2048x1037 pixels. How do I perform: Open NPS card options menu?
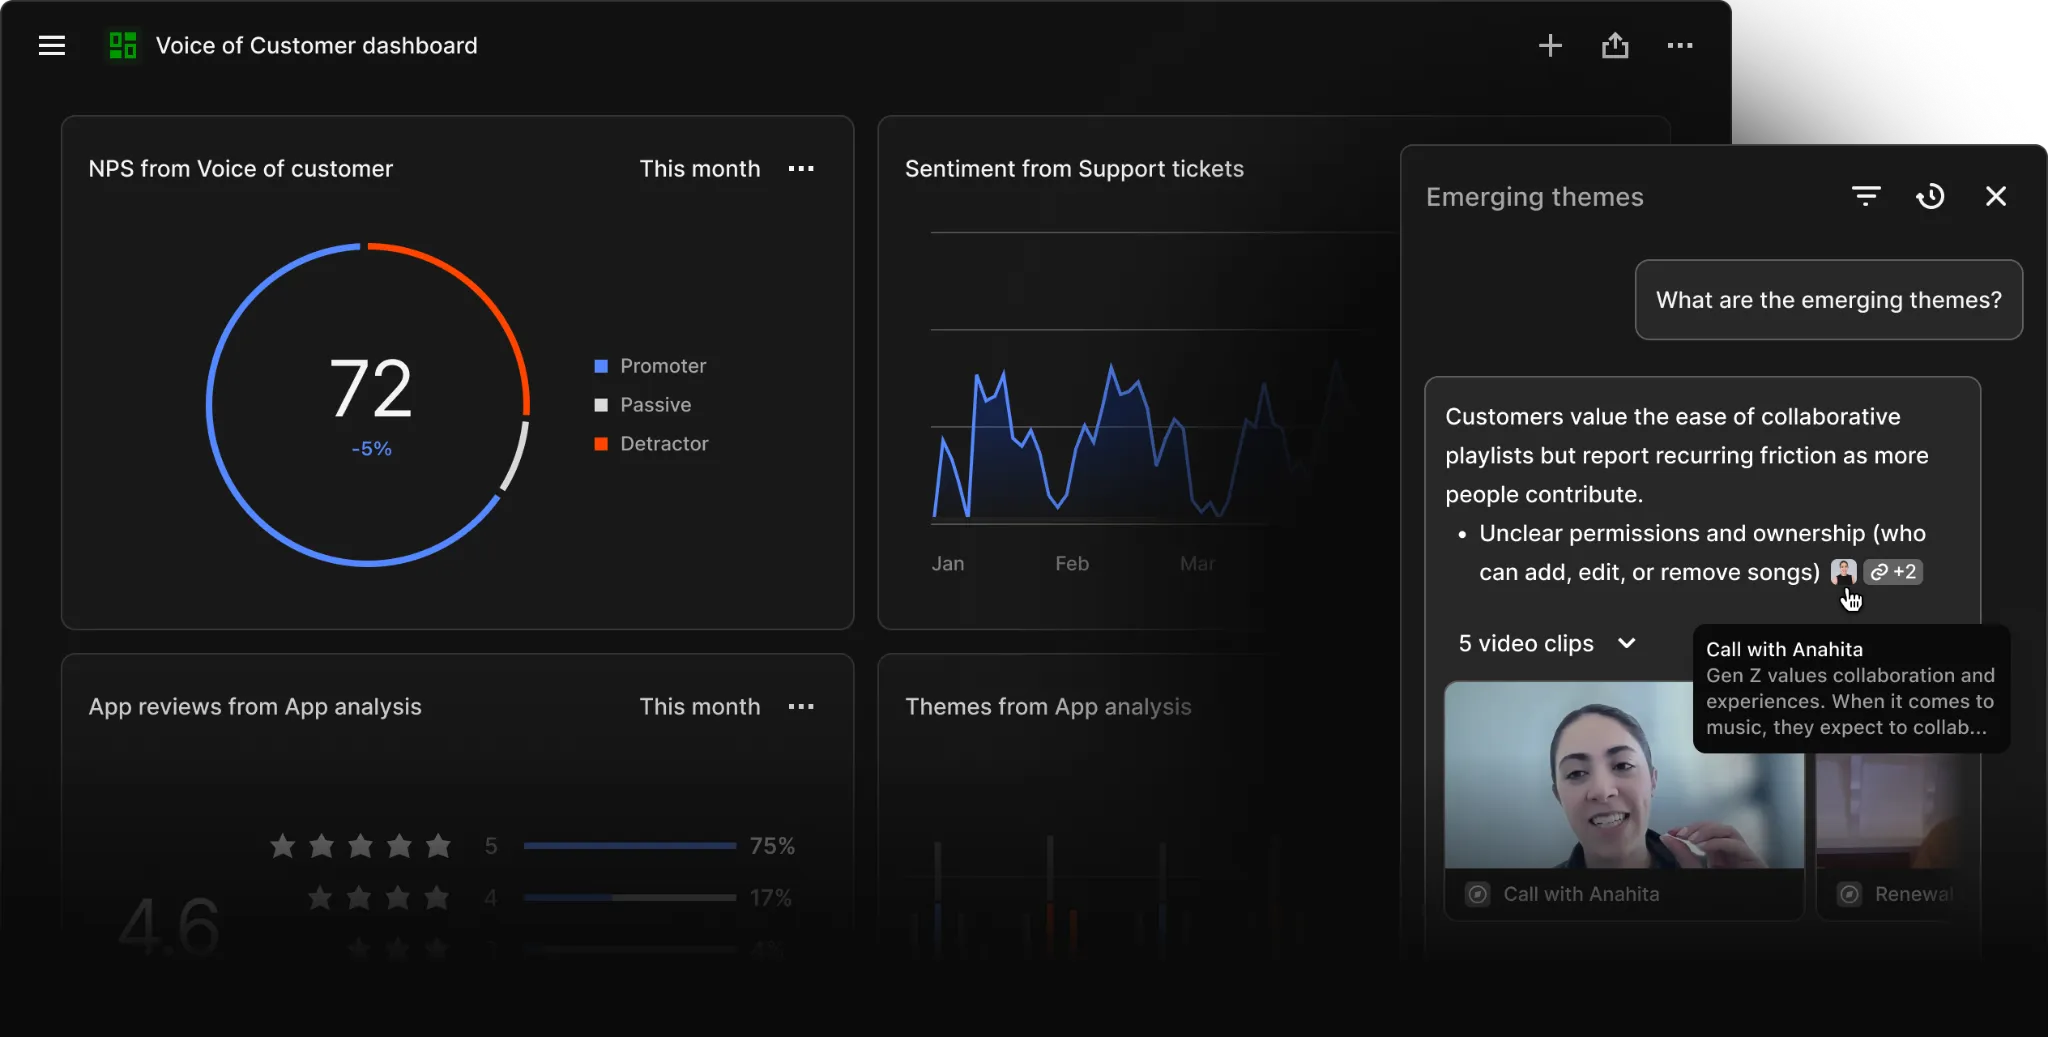coord(801,169)
